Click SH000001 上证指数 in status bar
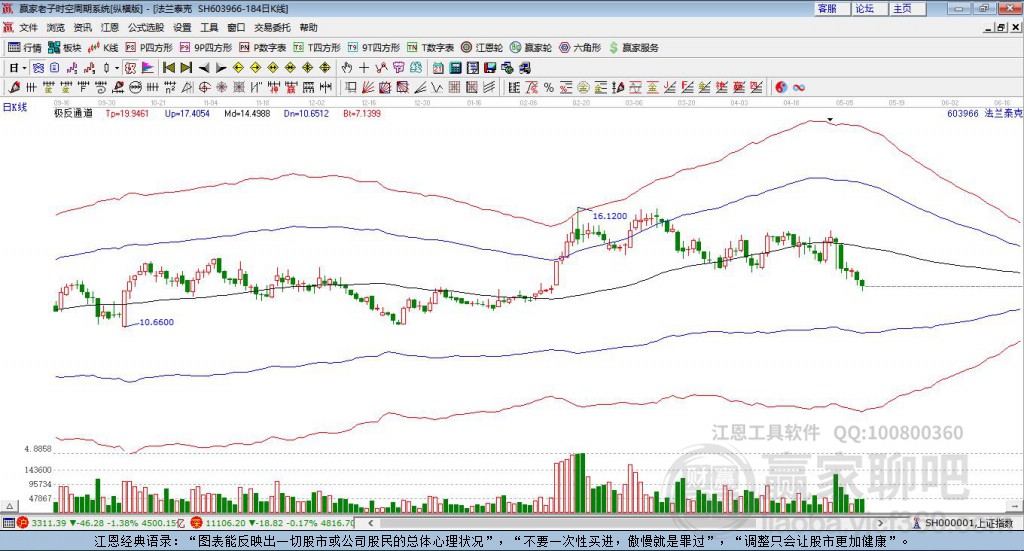Viewport: 1024px width, 551px height. 968,523
